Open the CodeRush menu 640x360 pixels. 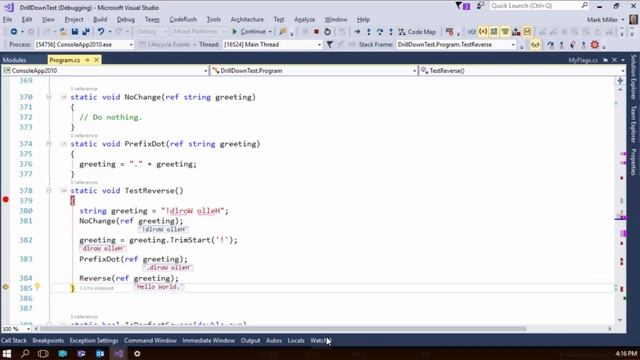pos(183,20)
